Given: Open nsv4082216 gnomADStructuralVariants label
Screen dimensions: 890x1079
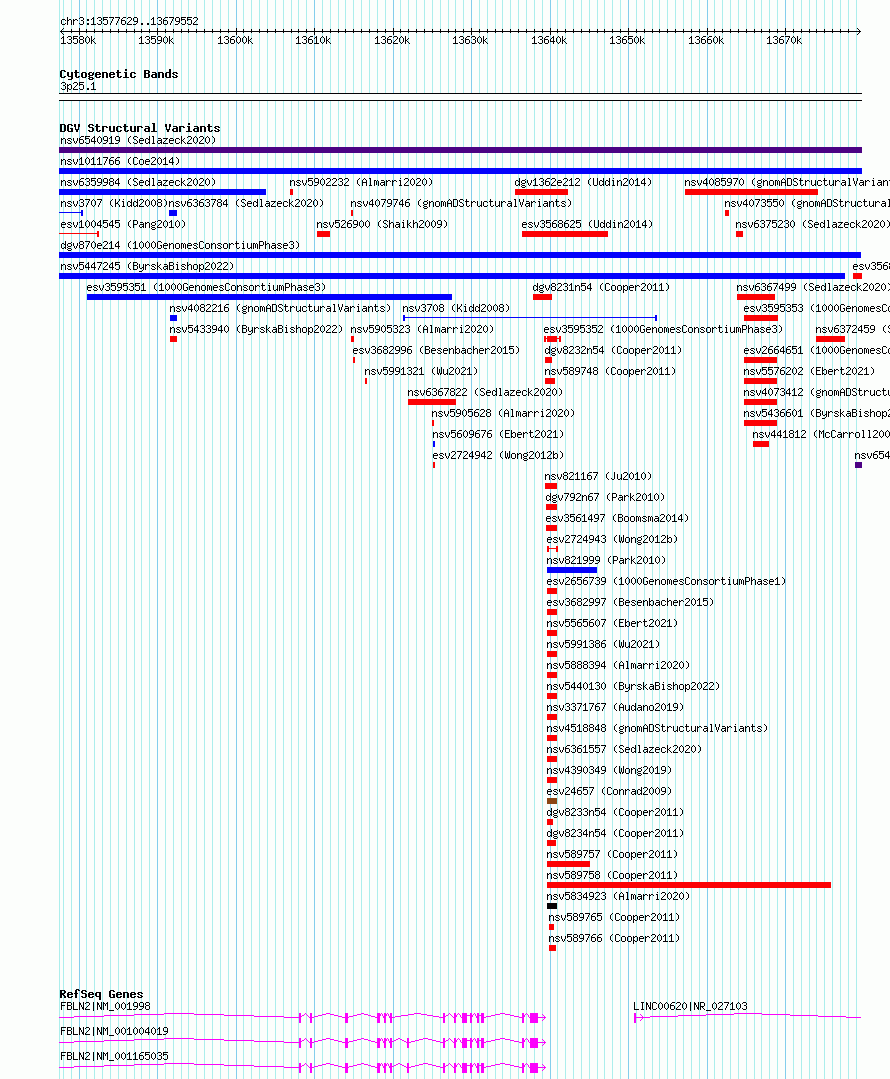Looking at the screenshot, I should (x=280, y=308).
